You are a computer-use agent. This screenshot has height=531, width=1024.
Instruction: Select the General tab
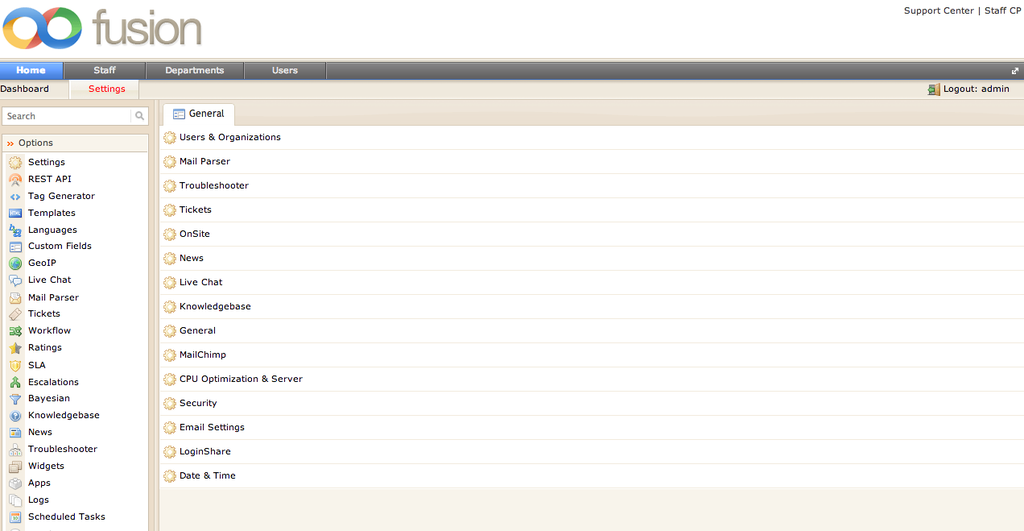click(x=199, y=114)
